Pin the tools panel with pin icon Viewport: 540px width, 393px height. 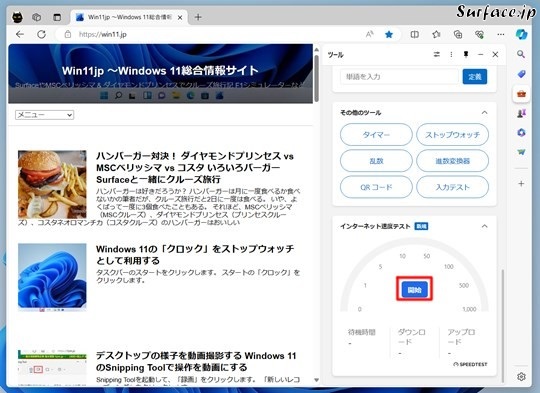(466, 54)
